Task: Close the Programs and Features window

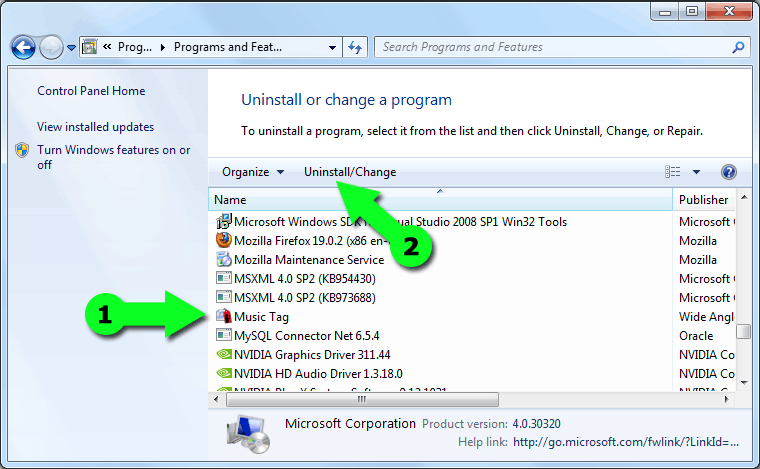Action: point(729,11)
